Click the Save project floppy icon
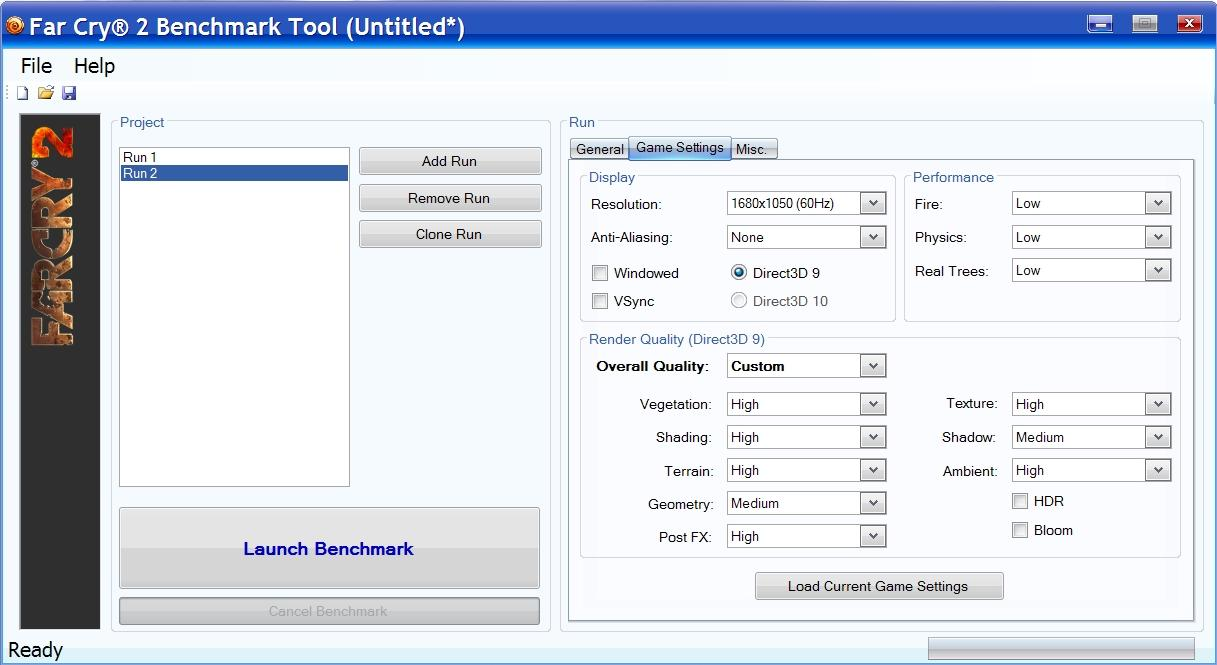 point(69,93)
